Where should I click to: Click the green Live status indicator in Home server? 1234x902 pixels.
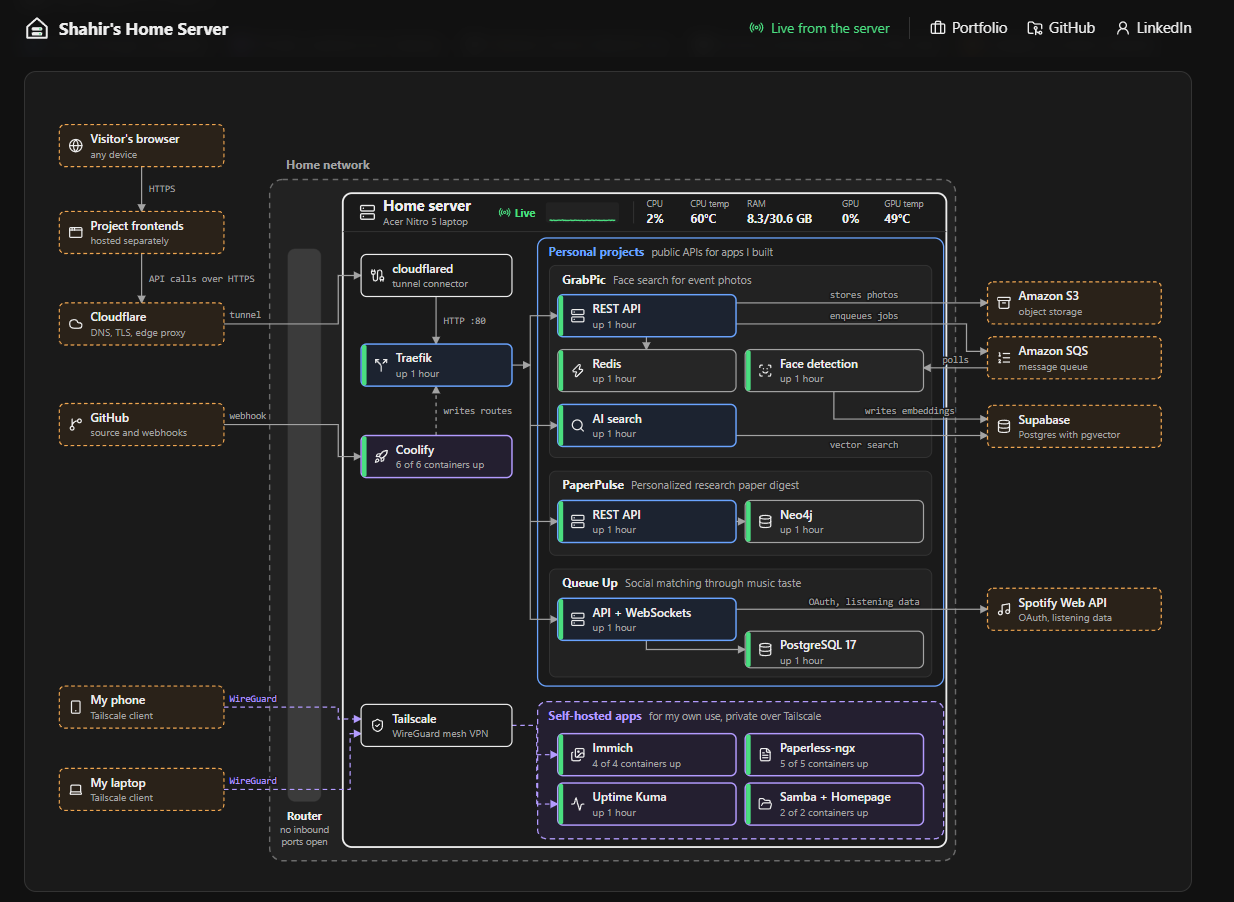pos(517,213)
